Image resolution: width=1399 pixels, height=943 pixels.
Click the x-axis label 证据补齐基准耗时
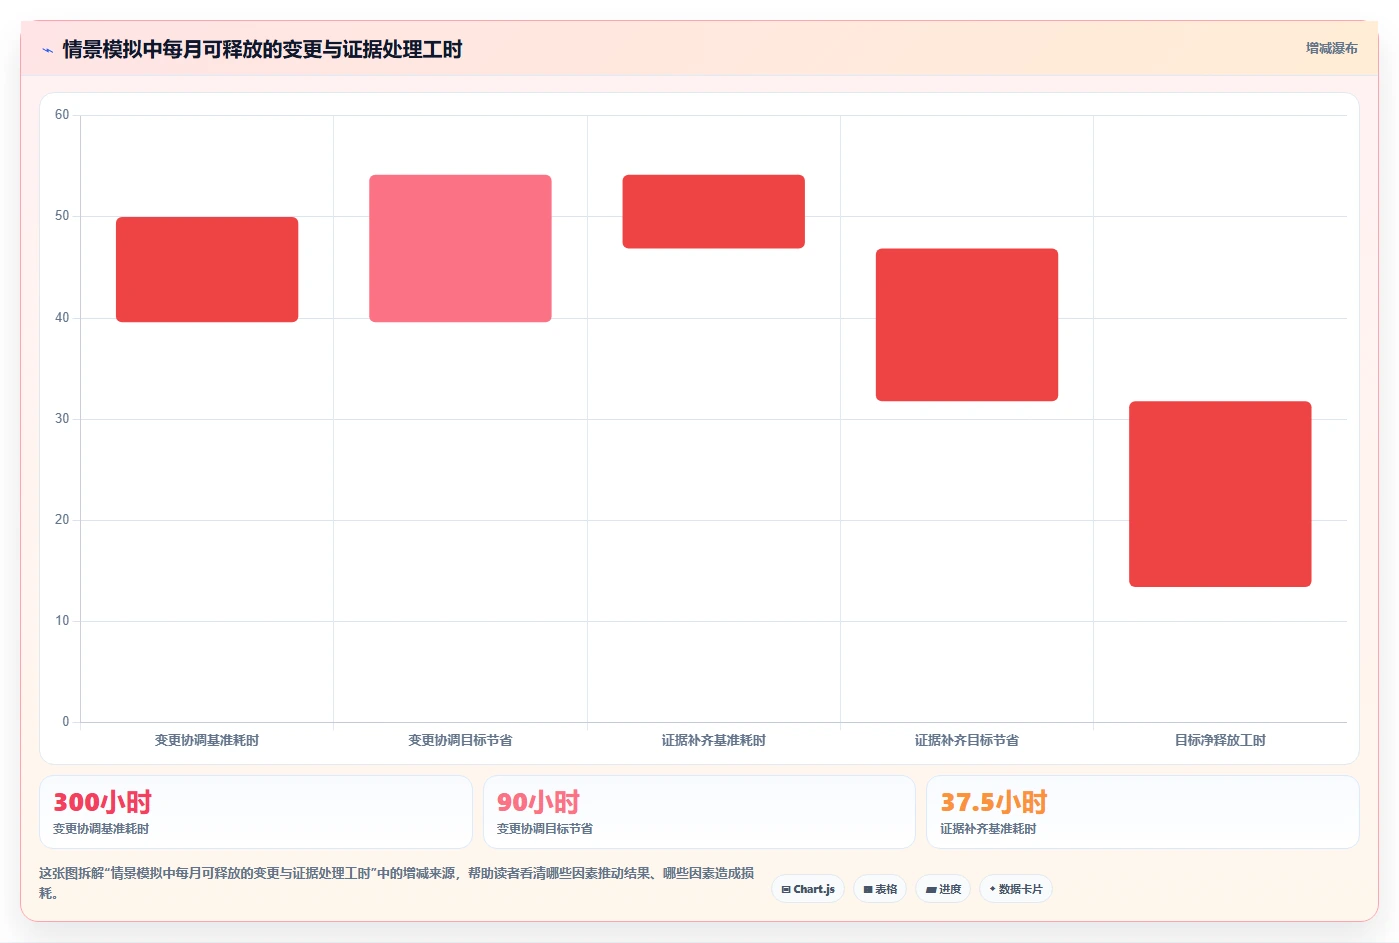click(x=713, y=740)
